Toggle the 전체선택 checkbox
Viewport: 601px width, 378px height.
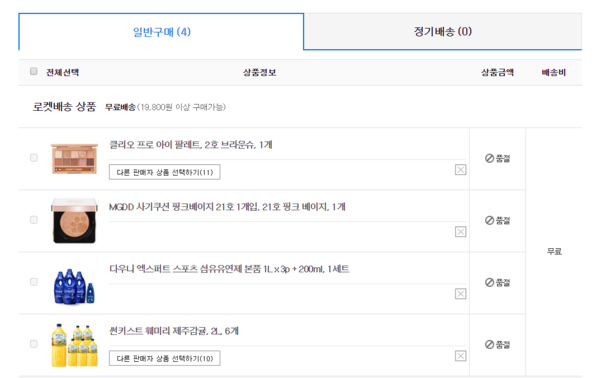tap(34, 71)
